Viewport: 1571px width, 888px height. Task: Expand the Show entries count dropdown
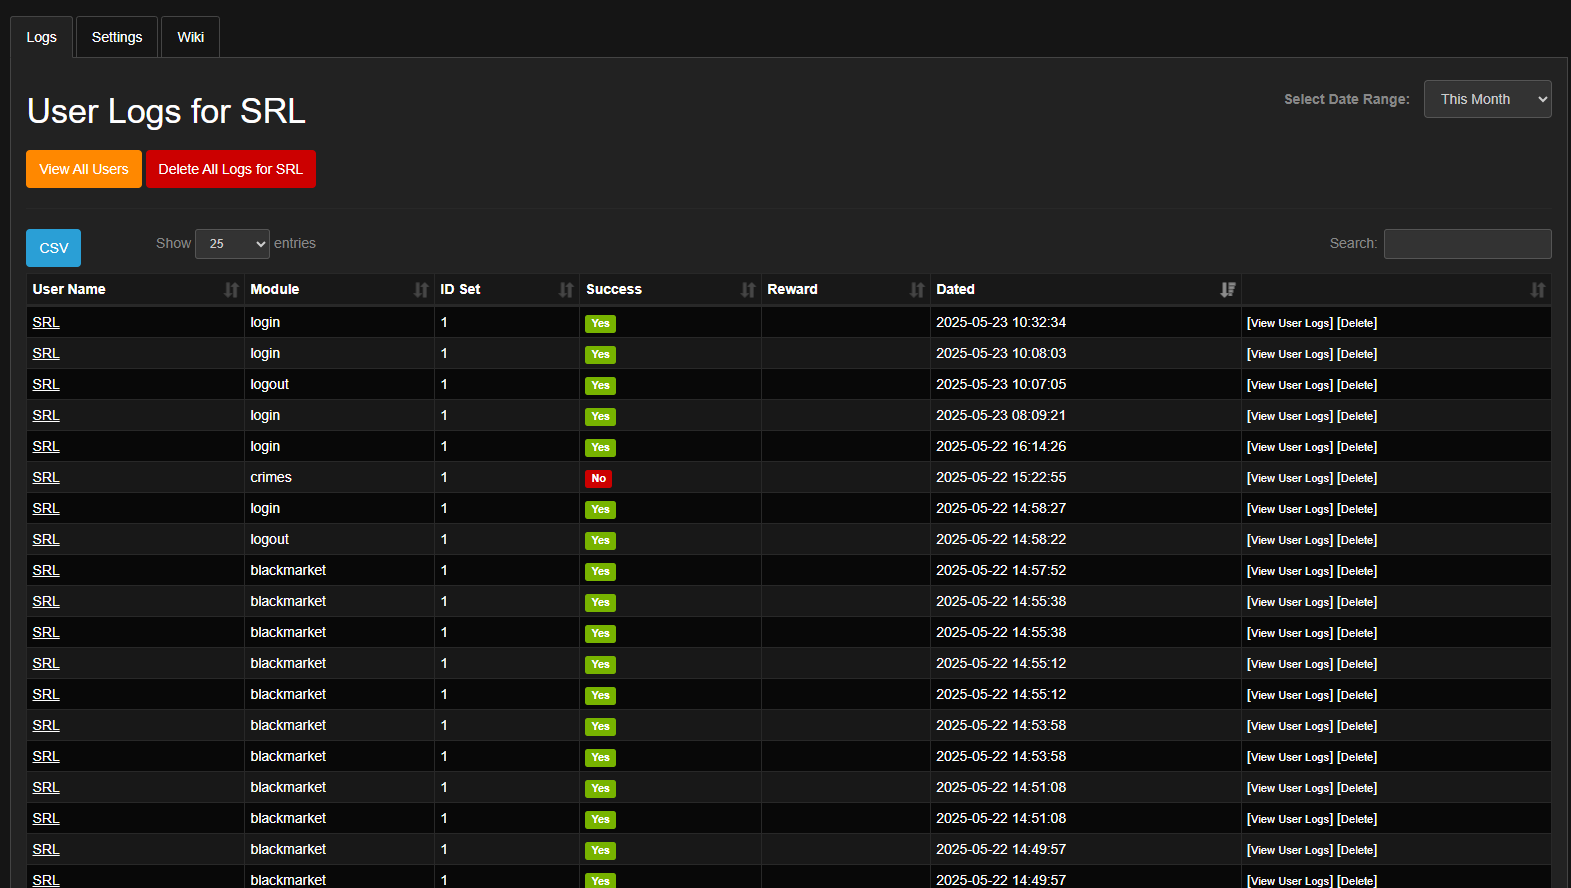tap(232, 244)
